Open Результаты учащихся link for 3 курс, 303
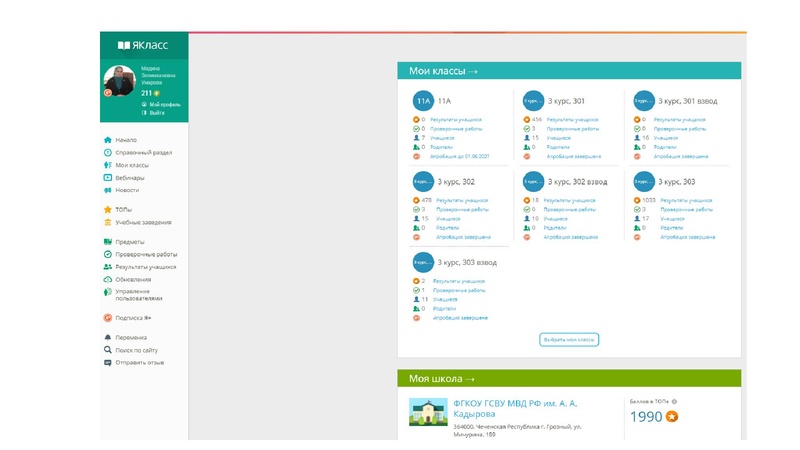 pos(680,201)
